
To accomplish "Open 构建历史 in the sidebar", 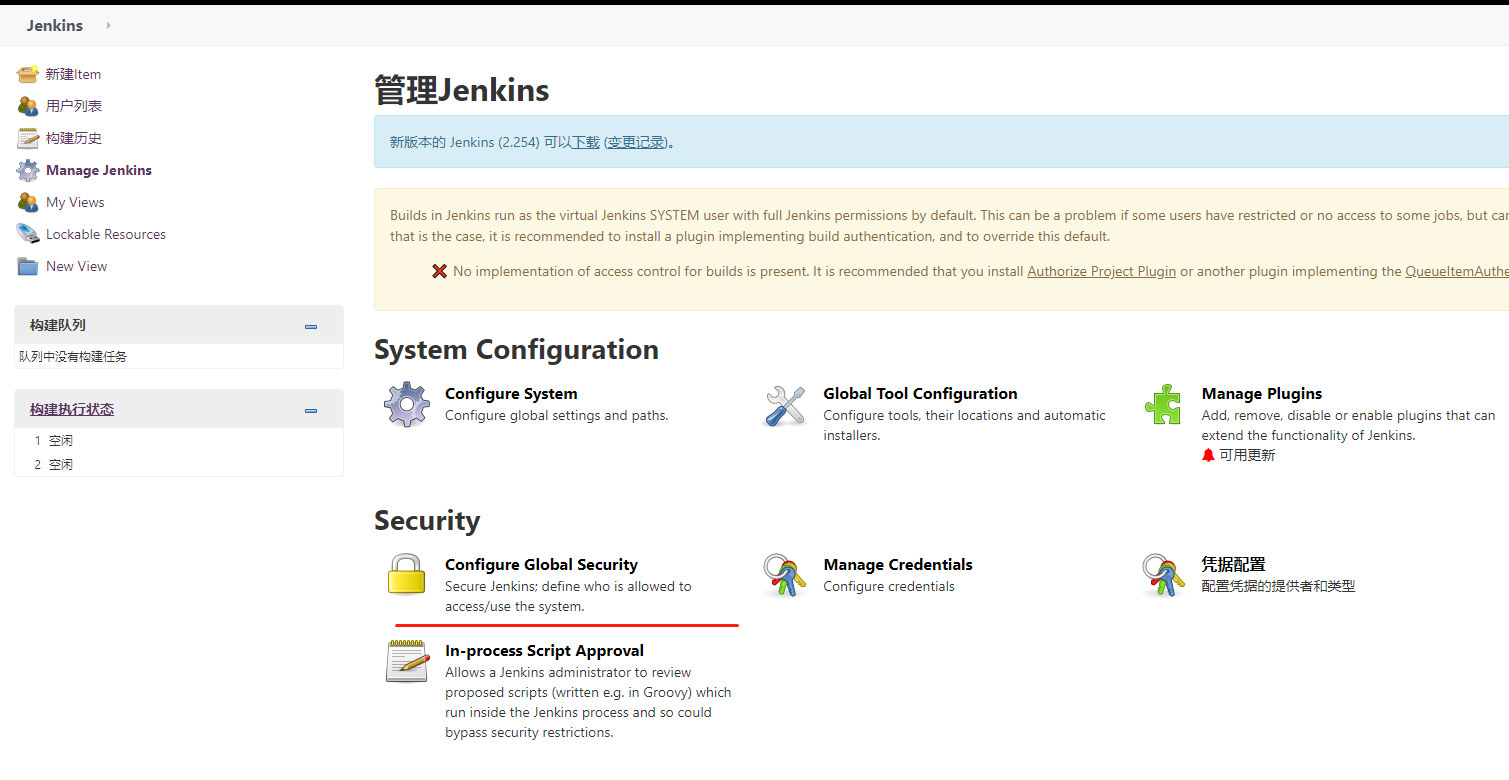I will click(x=74, y=138).
